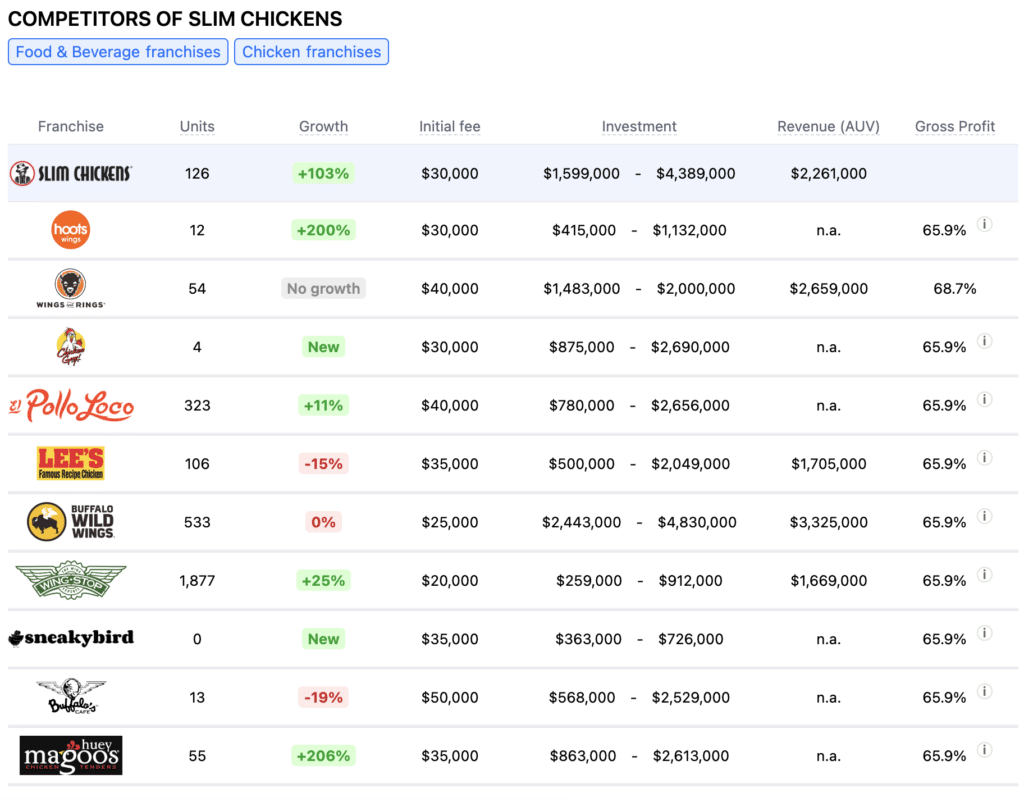Click the 323 units value
The width and height of the screenshot is (1024, 802).
coord(197,406)
